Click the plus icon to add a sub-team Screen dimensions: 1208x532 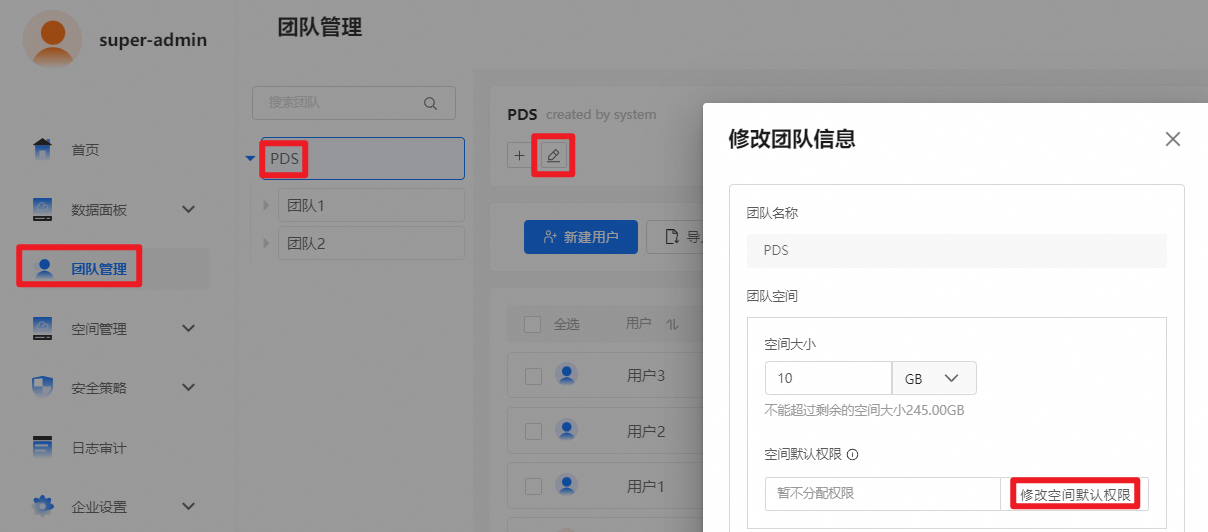(x=519, y=155)
